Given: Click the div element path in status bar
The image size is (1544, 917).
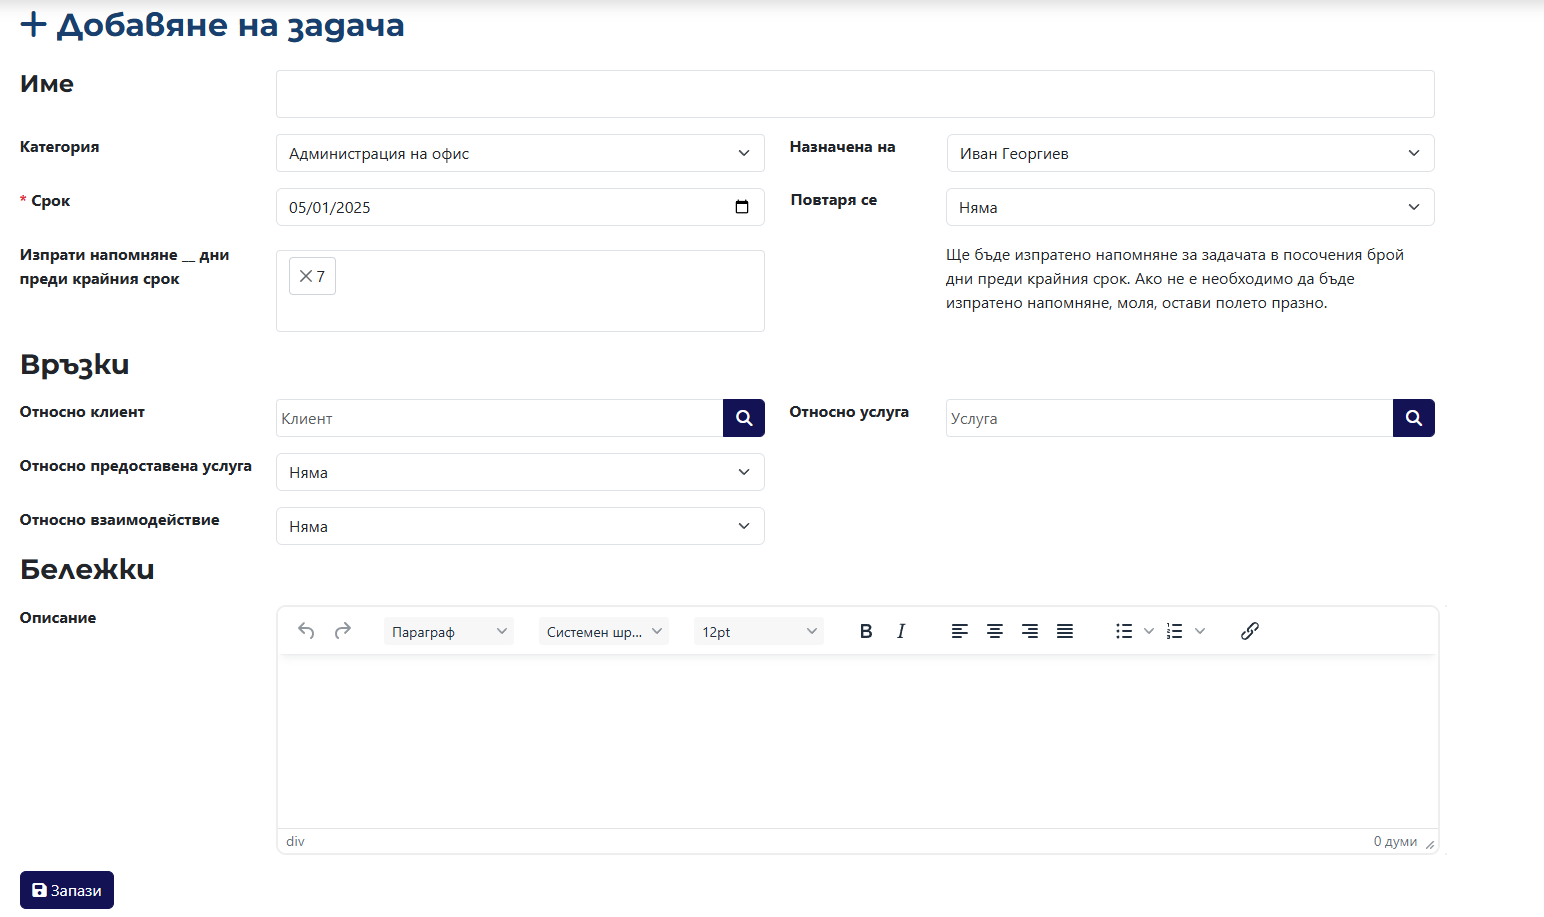Looking at the screenshot, I should point(295,841).
